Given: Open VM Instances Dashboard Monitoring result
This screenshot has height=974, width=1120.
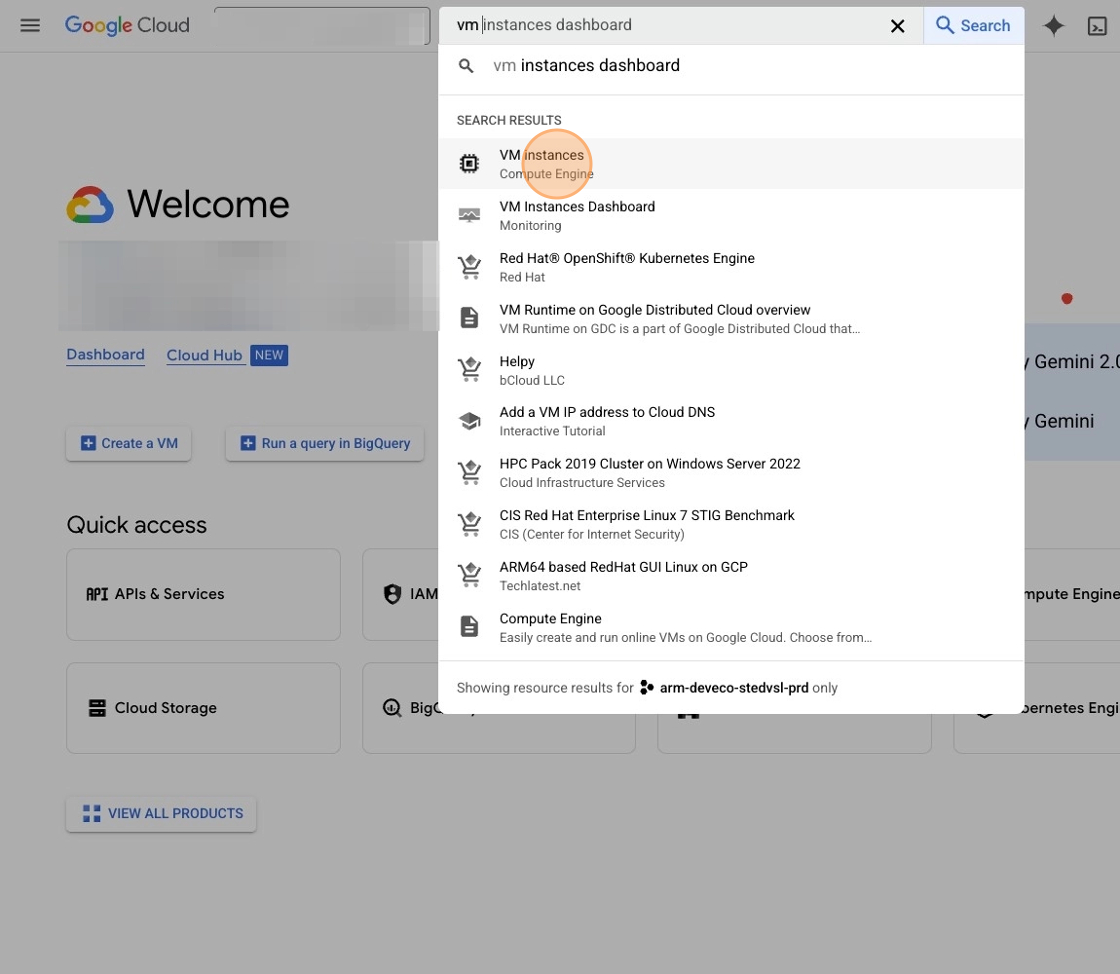Looking at the screenshot, I should tap(731, 216).
